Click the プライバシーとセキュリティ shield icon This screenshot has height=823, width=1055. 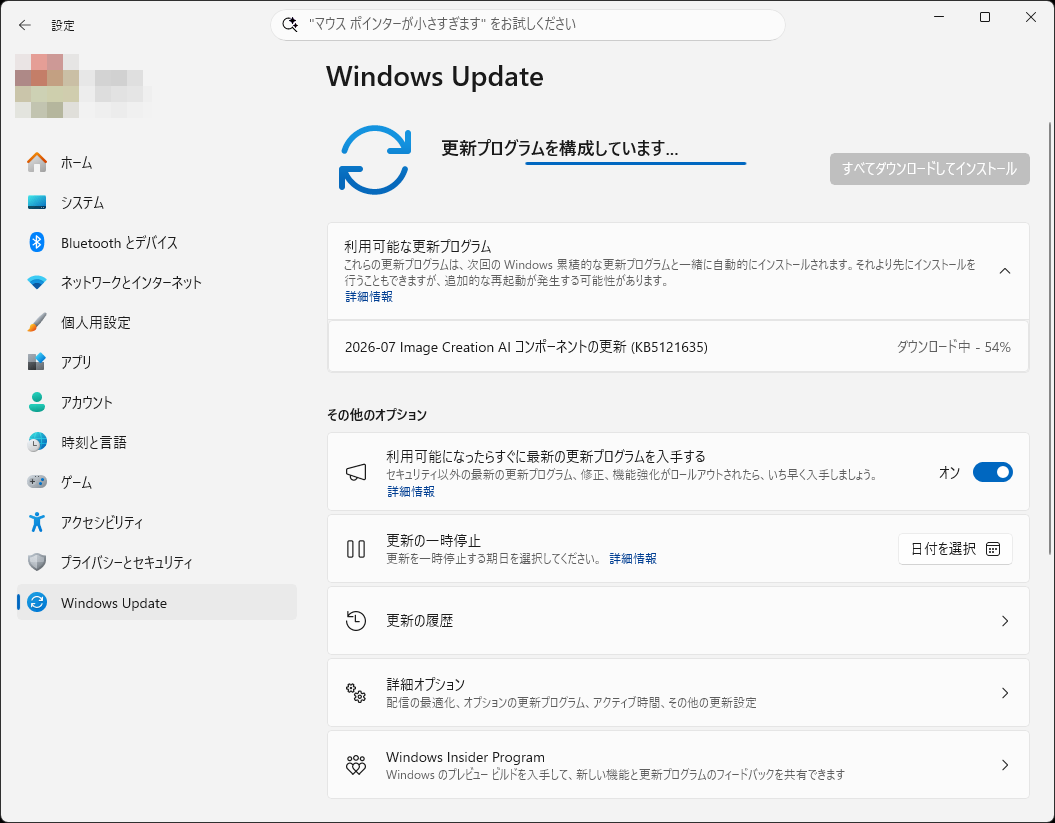click(37, 562)
